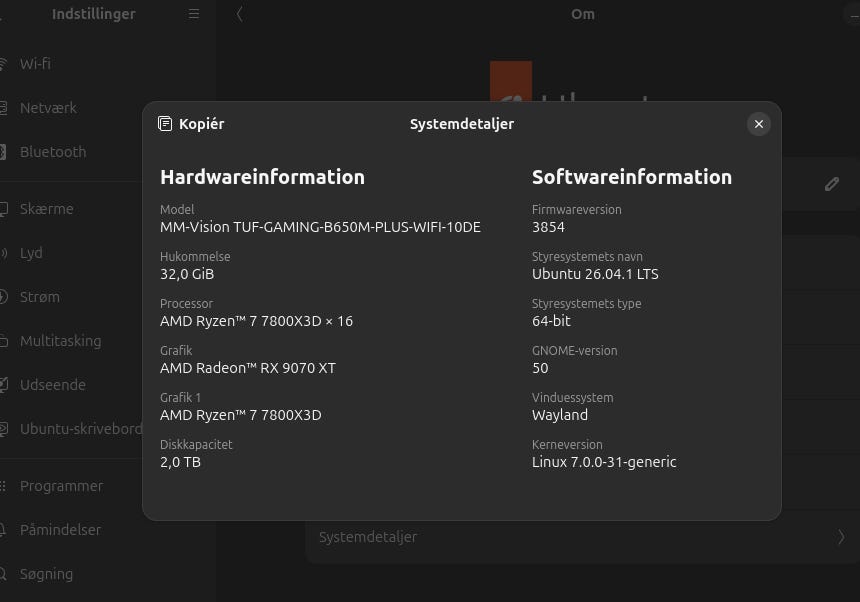Click the disk capacity value 2,0 TB

point(180,462)
